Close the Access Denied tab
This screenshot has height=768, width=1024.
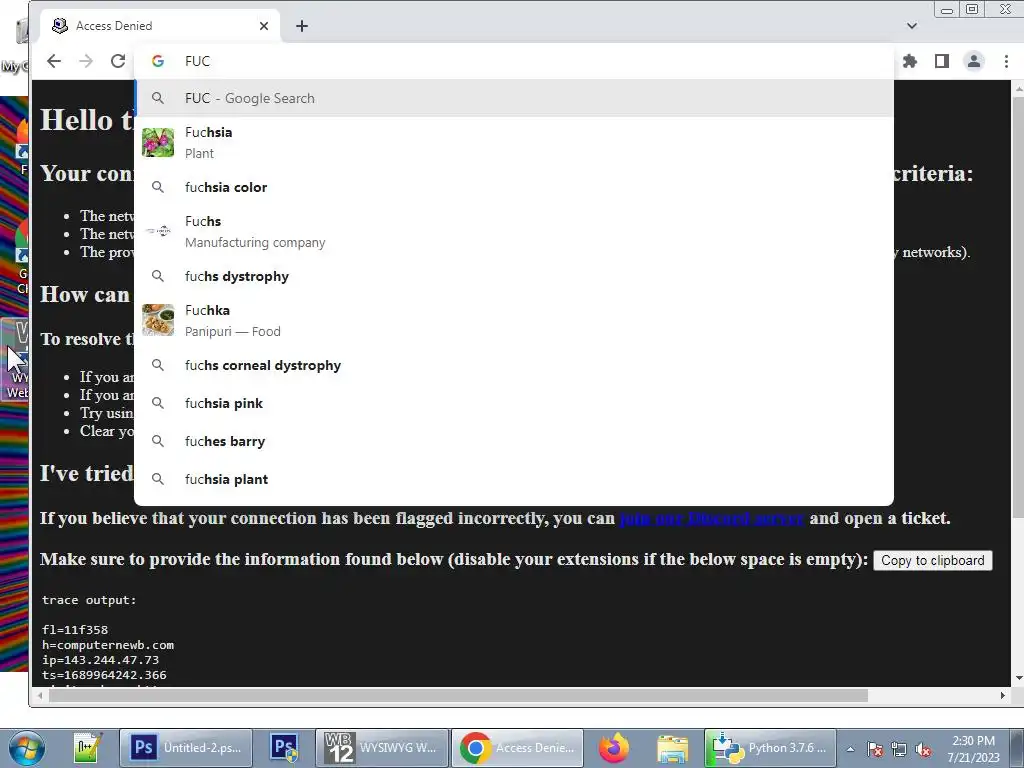pos(264,26)
